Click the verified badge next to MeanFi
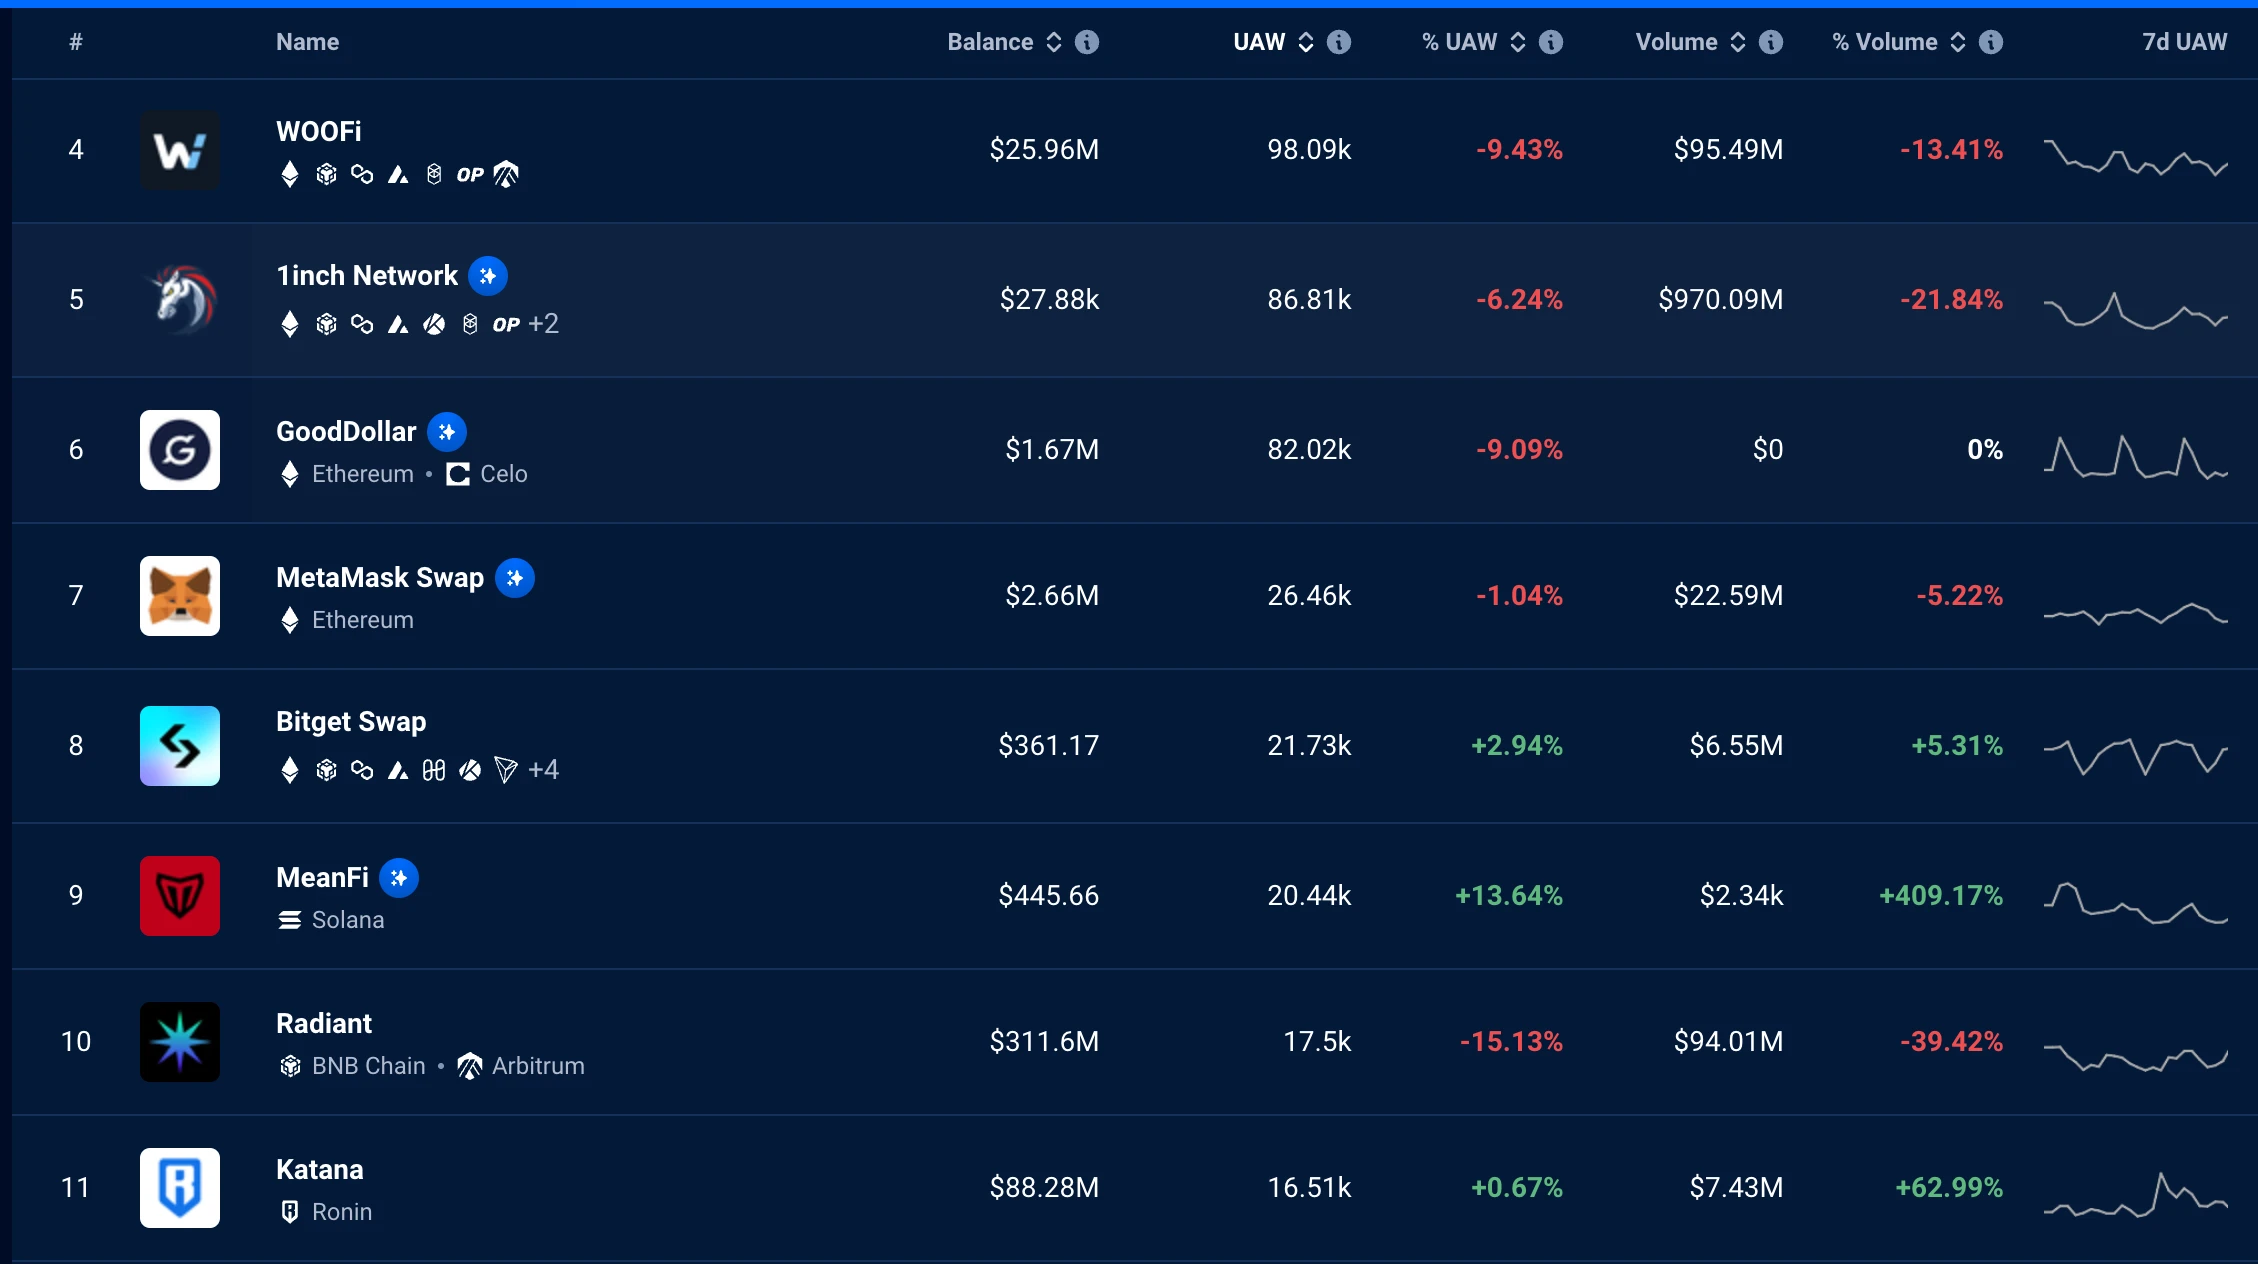 (399, 878)
